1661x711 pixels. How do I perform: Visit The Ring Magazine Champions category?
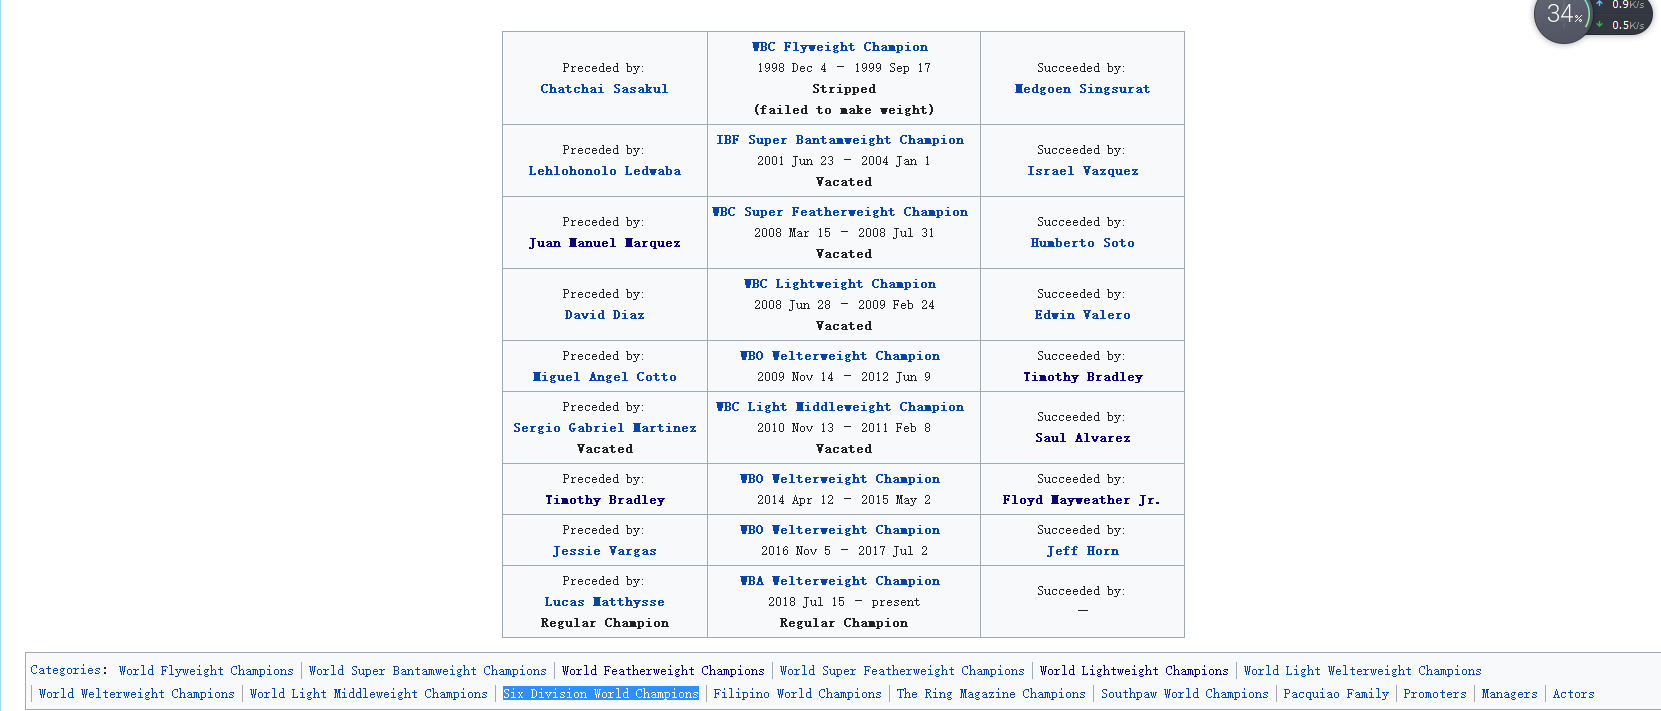tap(991, 694)
